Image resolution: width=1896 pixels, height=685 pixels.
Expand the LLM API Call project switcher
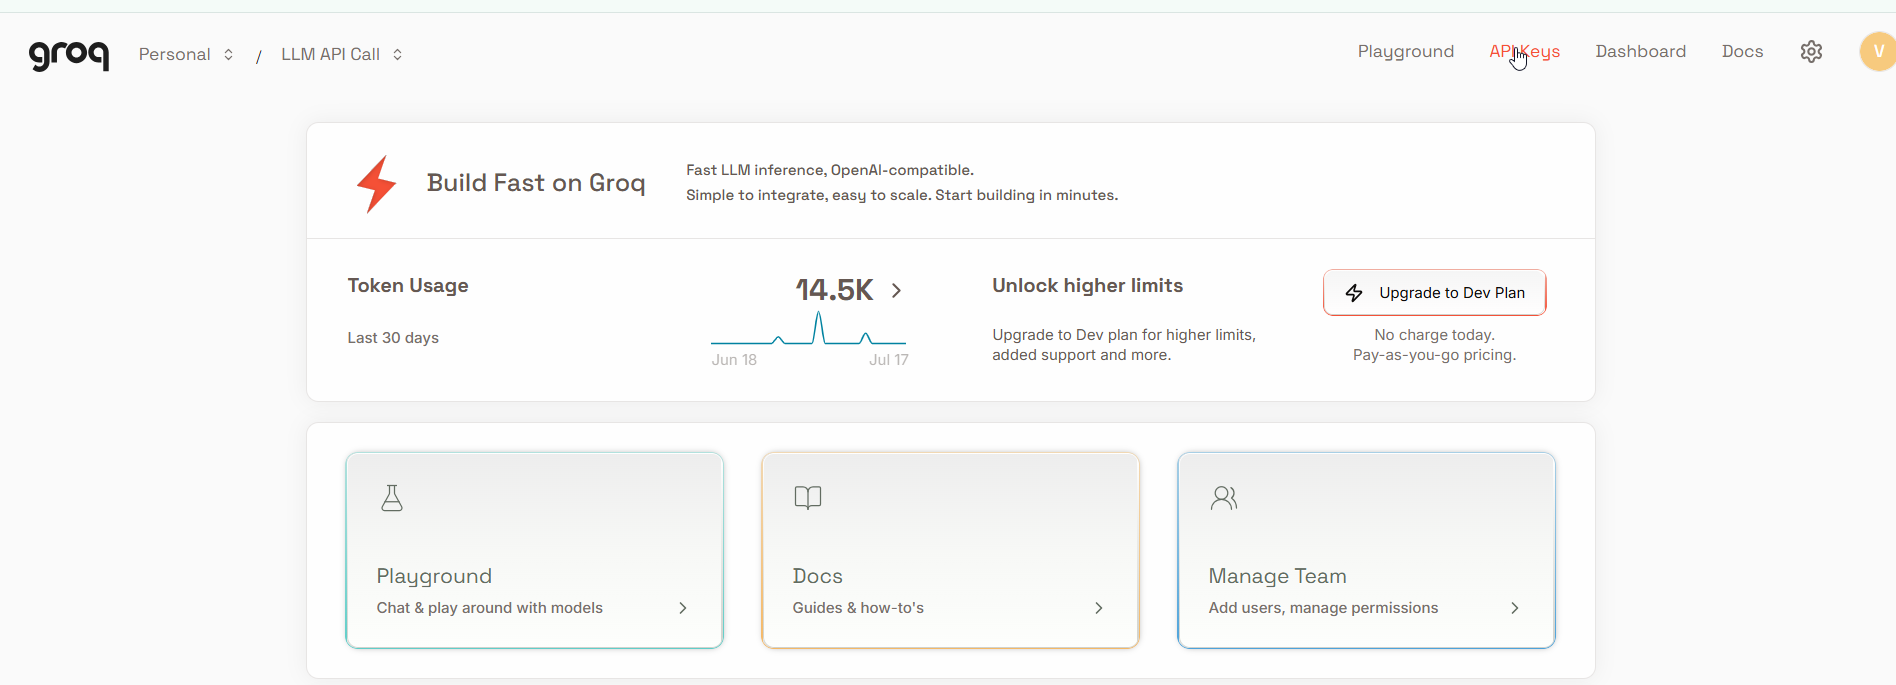point(342,54)
